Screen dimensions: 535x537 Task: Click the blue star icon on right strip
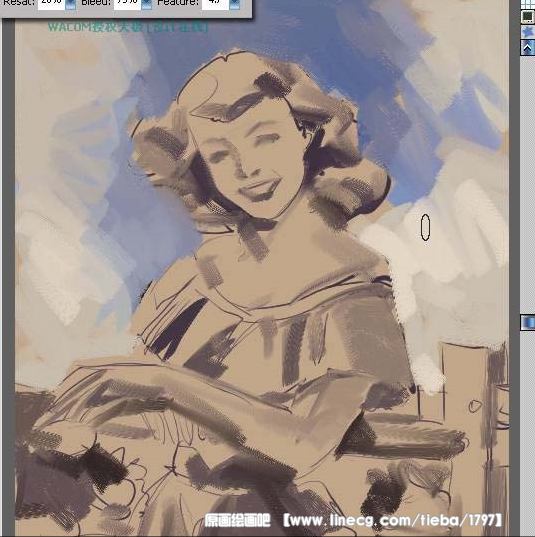coord(528,32)
